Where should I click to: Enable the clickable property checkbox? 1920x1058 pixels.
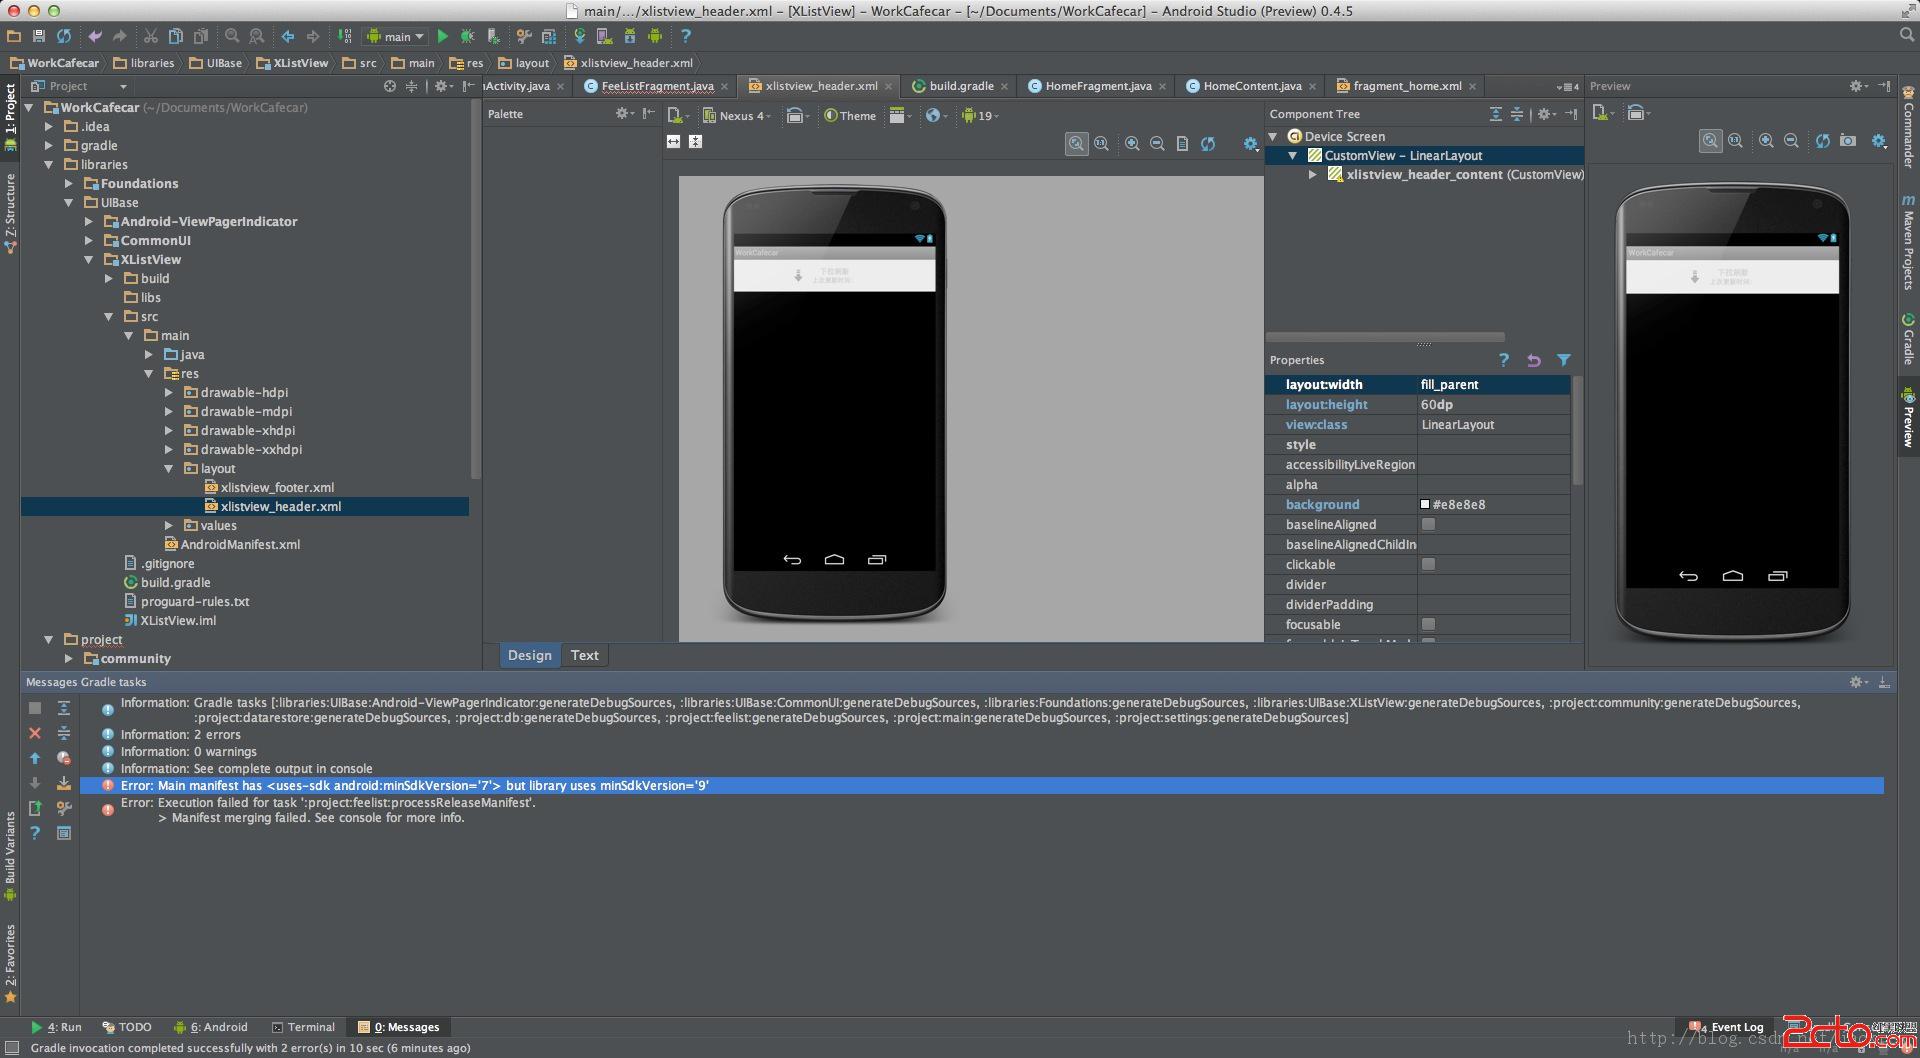1428,564
